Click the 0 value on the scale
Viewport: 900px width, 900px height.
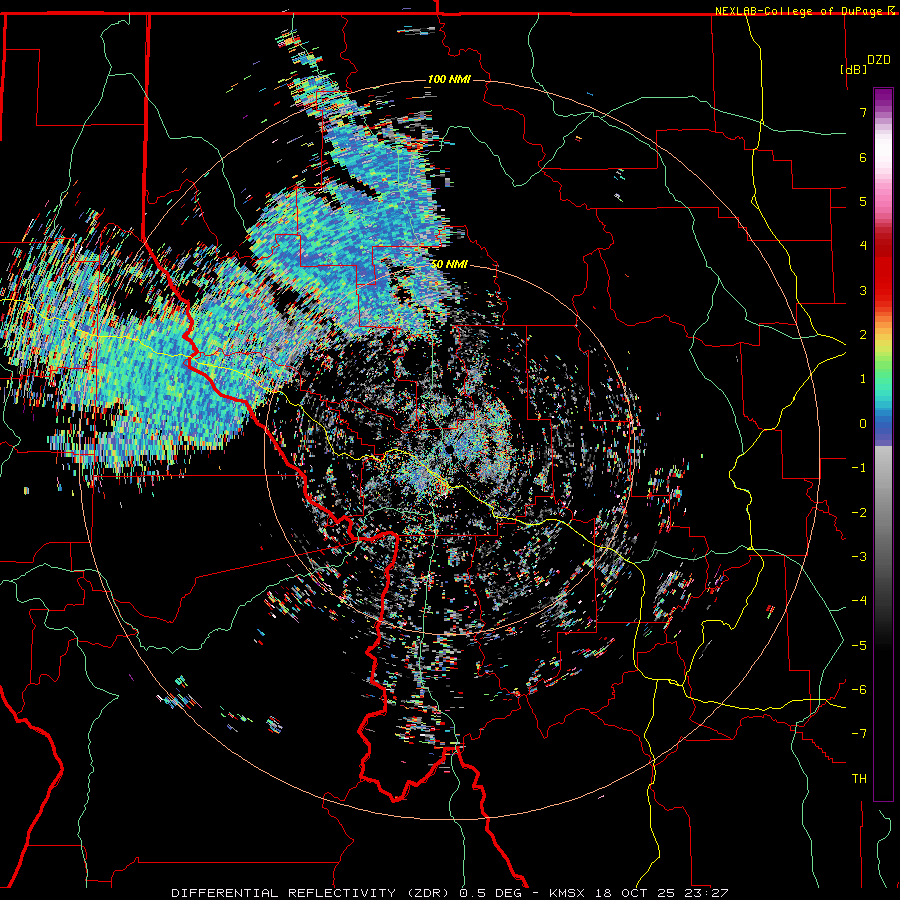pyautogui.click(x=863, y=424)
